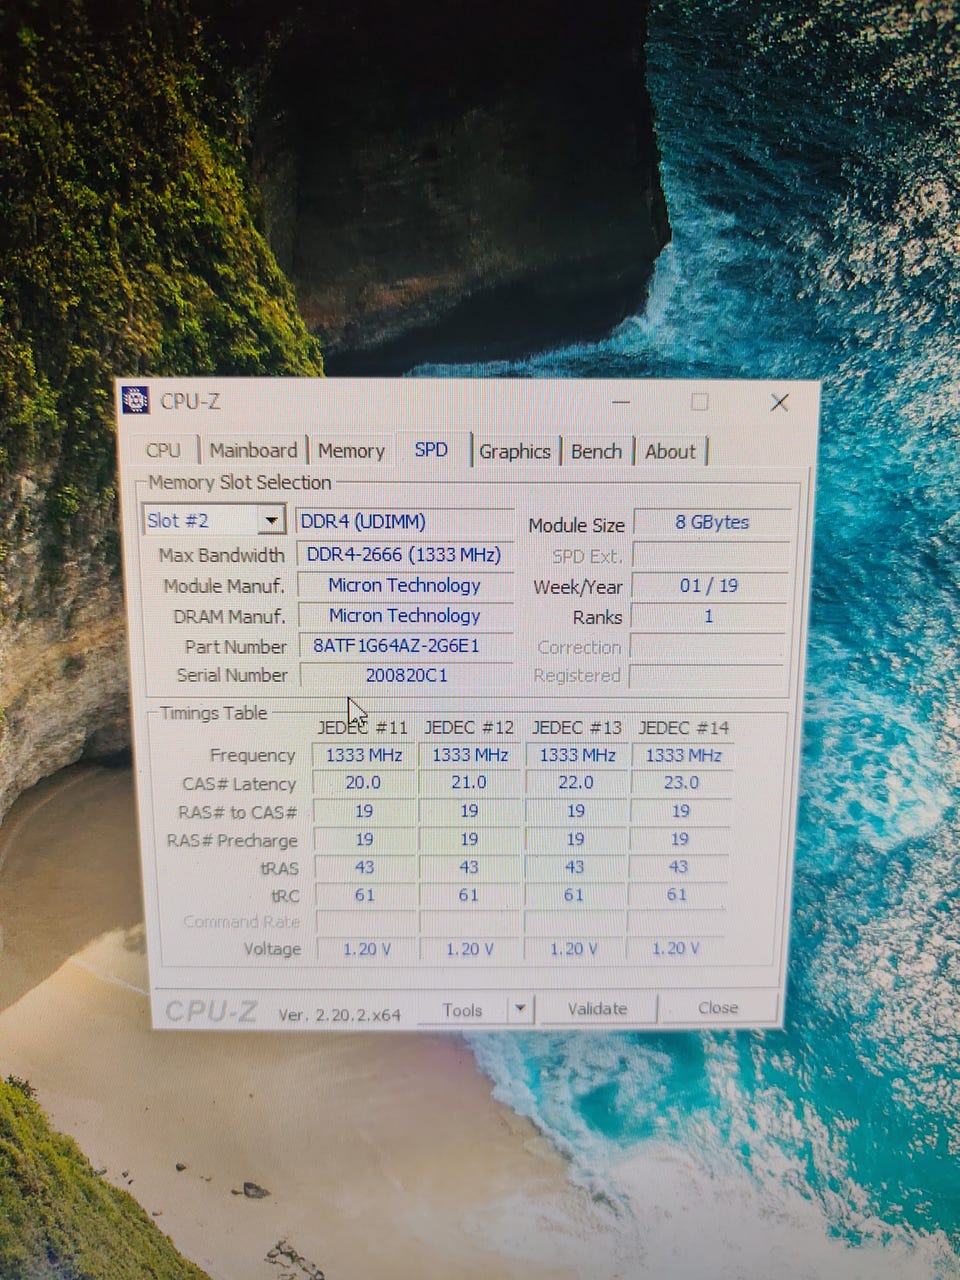
Task: Go to the Bench tab
Action: click(x=596, y=451)
